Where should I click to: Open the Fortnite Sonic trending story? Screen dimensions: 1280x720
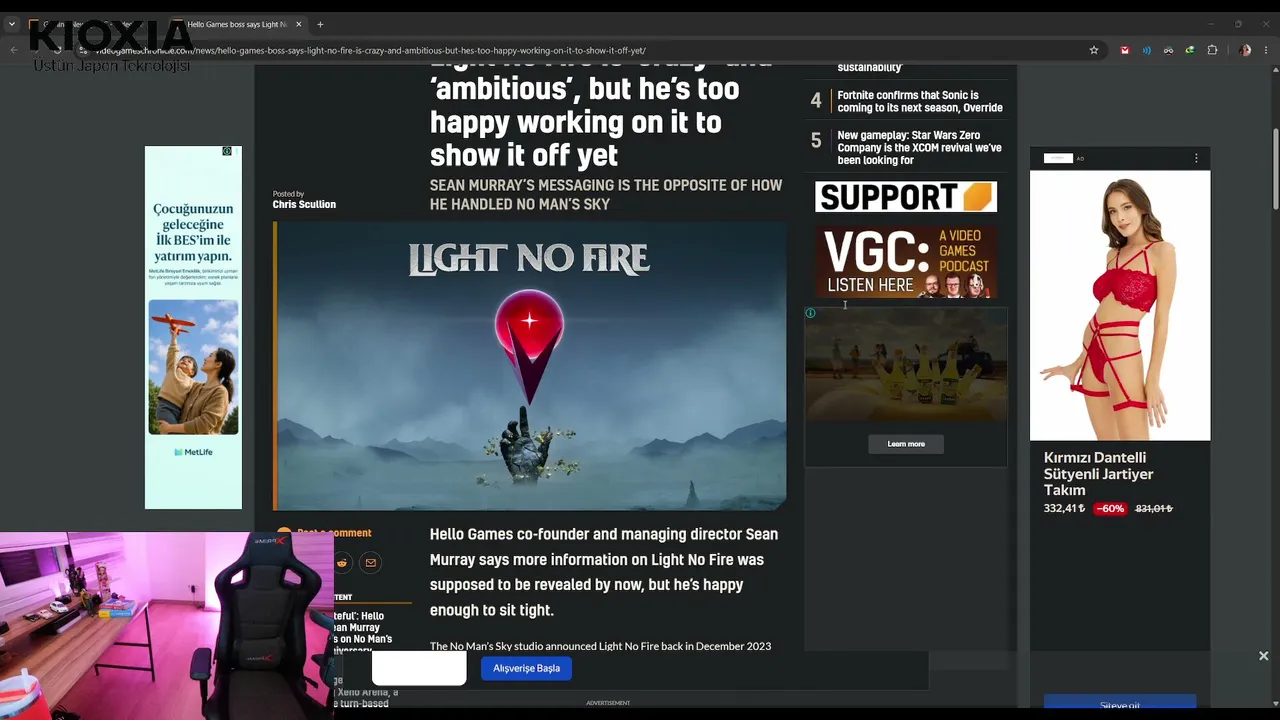click(x=920, y=101)
